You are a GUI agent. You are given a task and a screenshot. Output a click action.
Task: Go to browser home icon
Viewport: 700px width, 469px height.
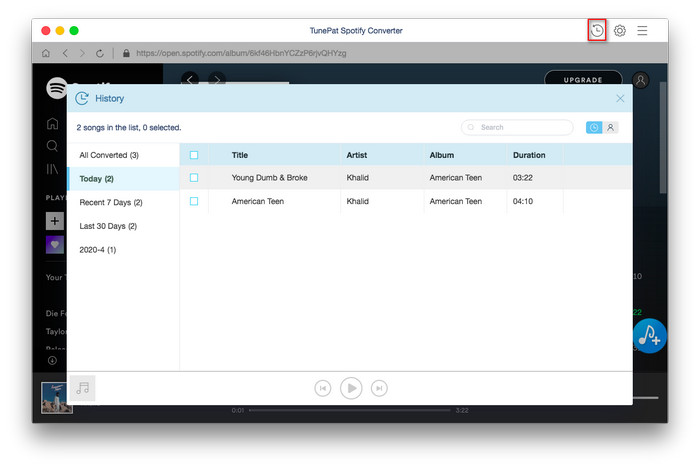46,53
